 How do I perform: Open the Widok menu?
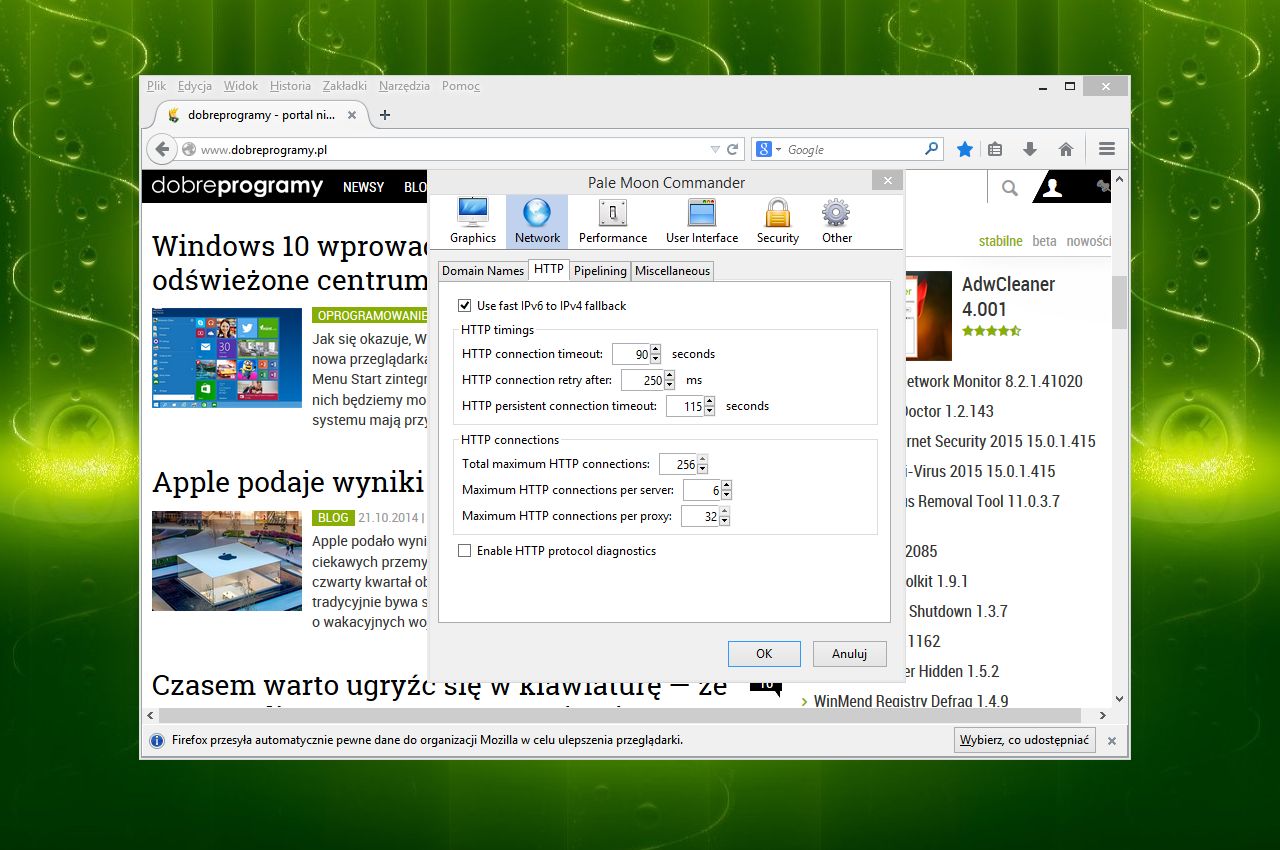241,86
